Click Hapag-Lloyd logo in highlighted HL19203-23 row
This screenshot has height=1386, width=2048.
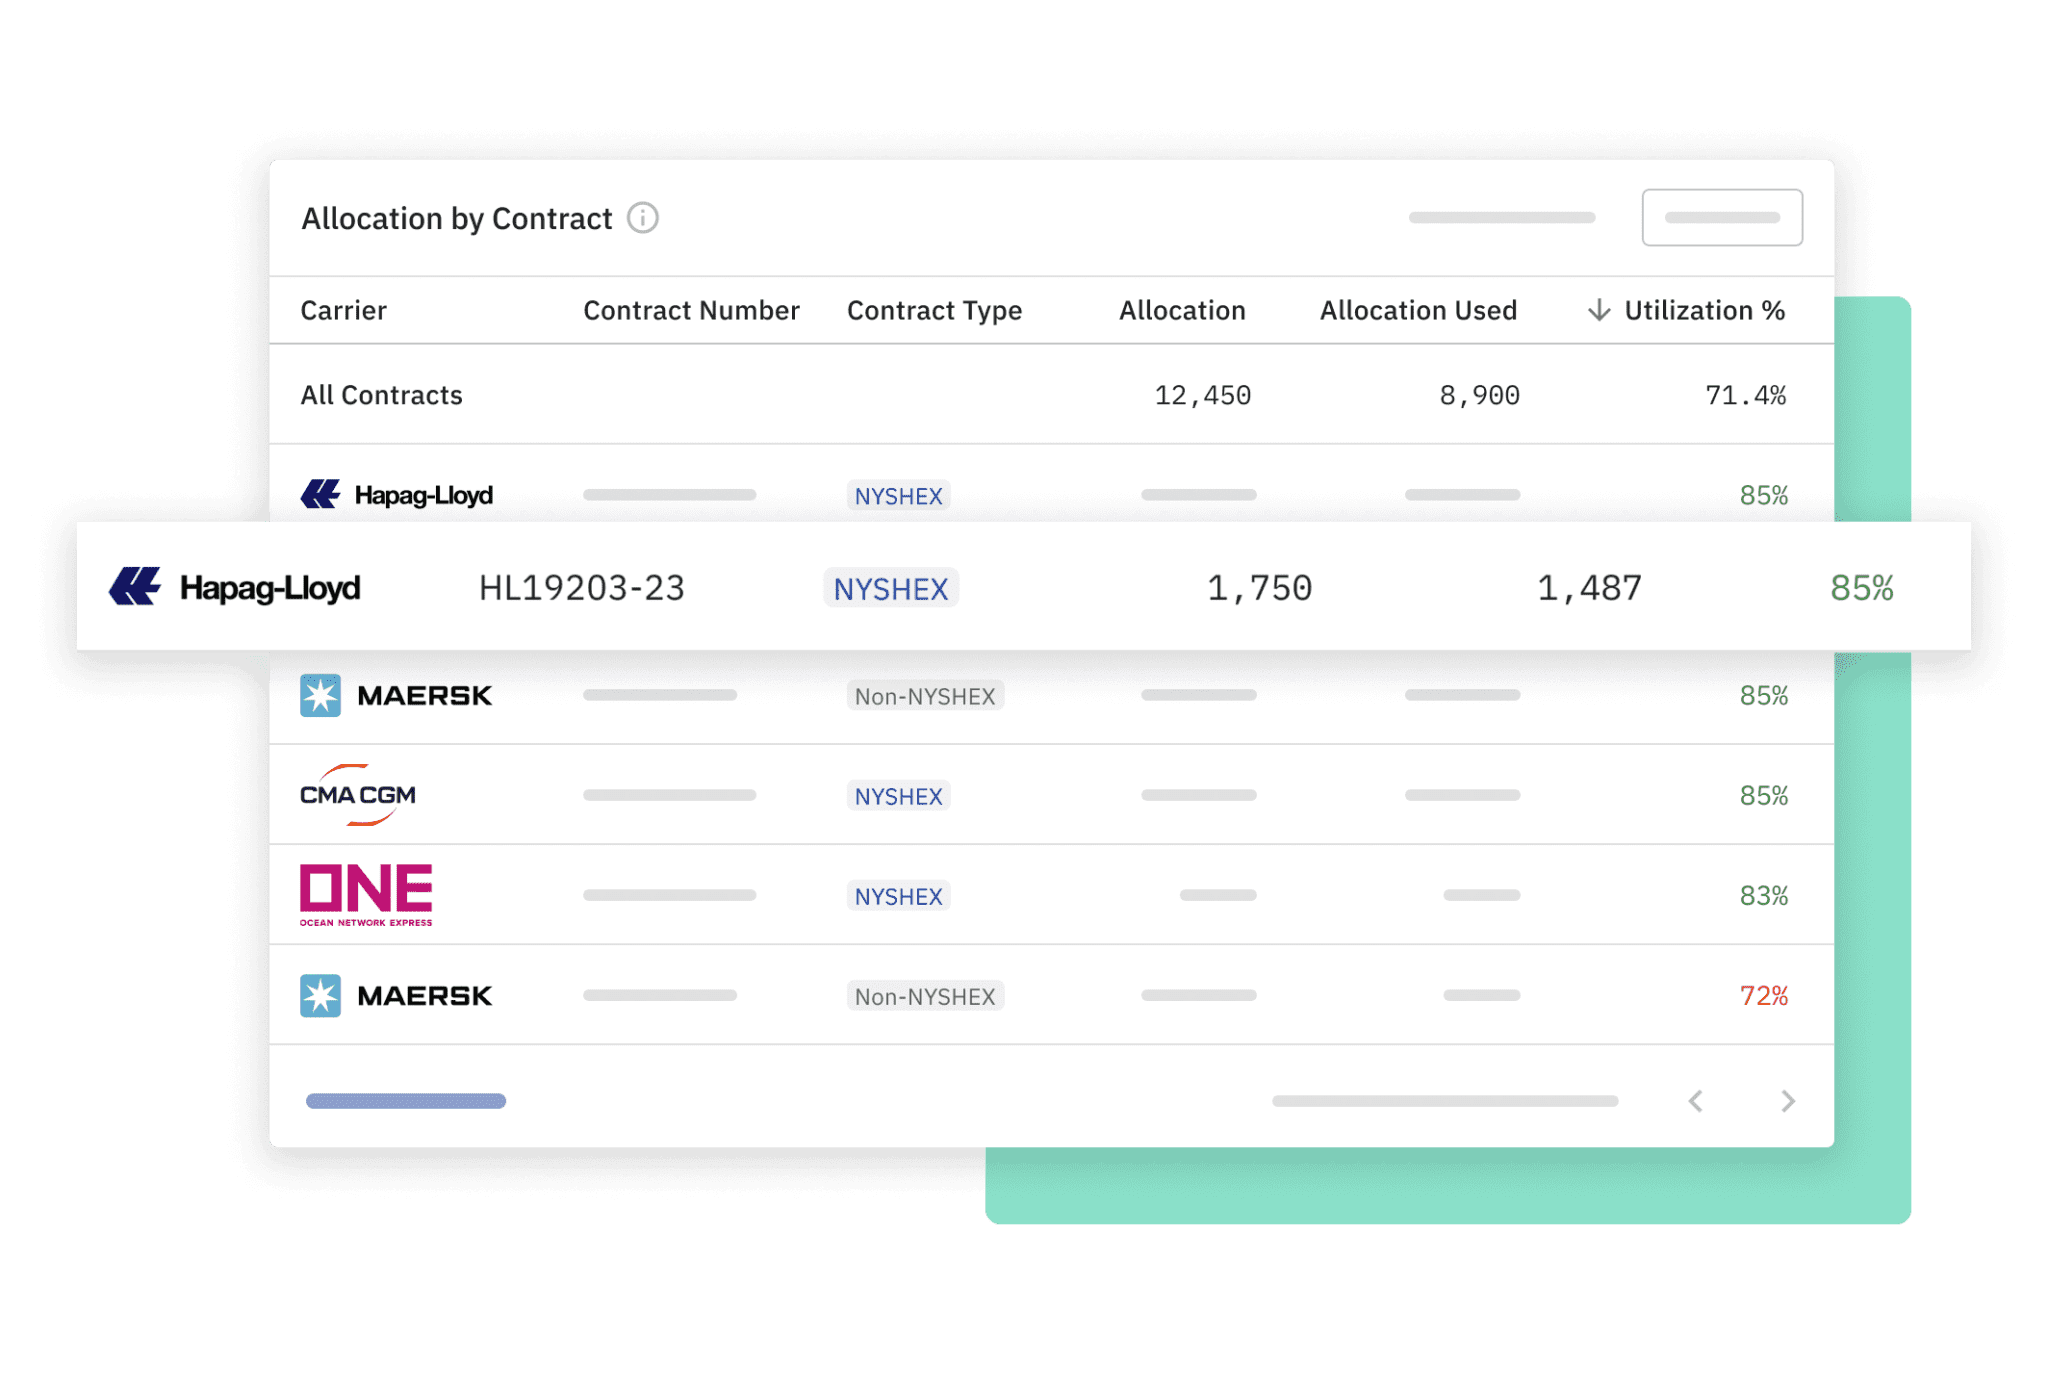[x=234, y=587]
